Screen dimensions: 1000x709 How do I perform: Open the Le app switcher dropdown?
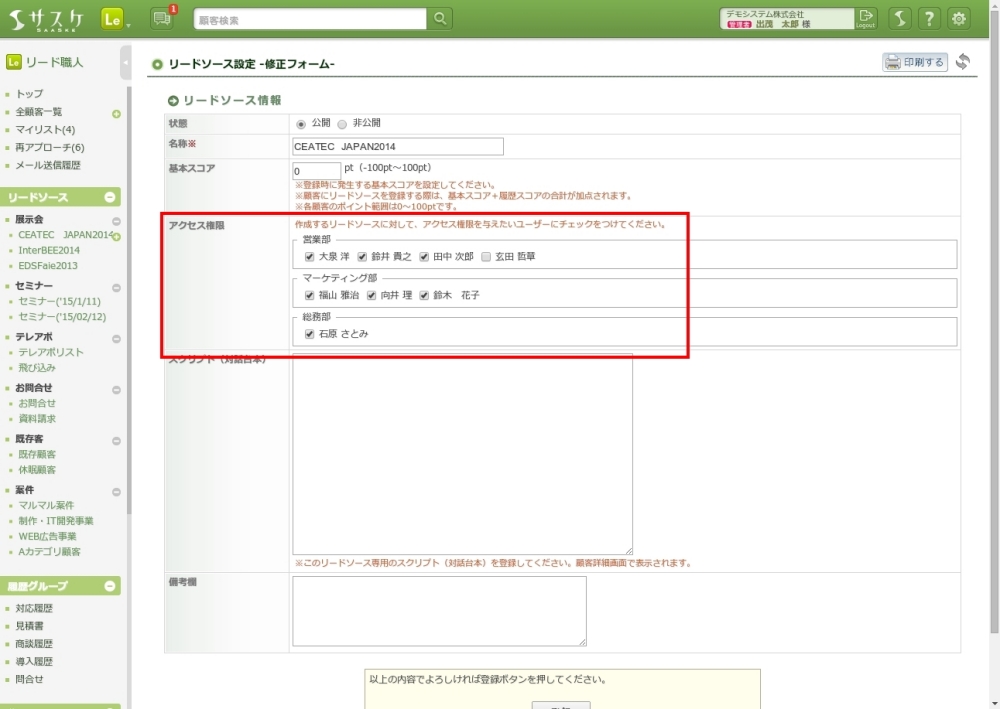pyautogui.click(x=115, y=20)
